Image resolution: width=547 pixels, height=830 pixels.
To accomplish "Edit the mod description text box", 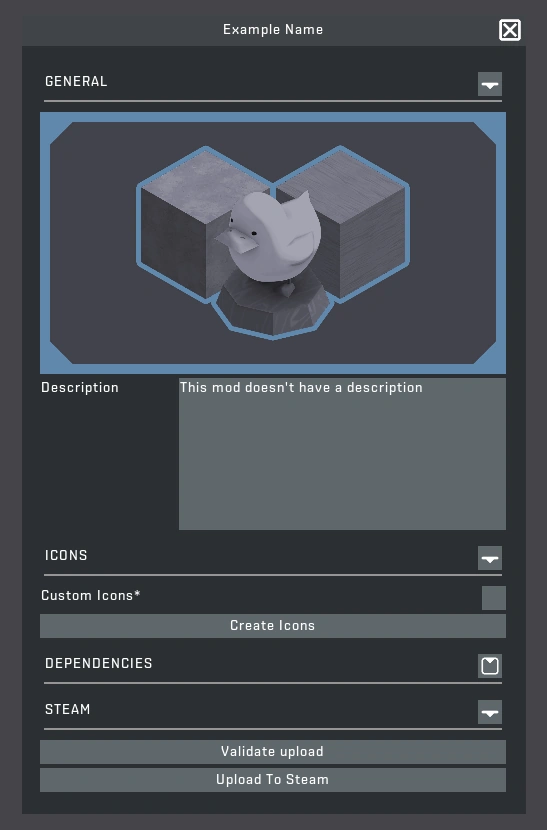I will (342, 454).
